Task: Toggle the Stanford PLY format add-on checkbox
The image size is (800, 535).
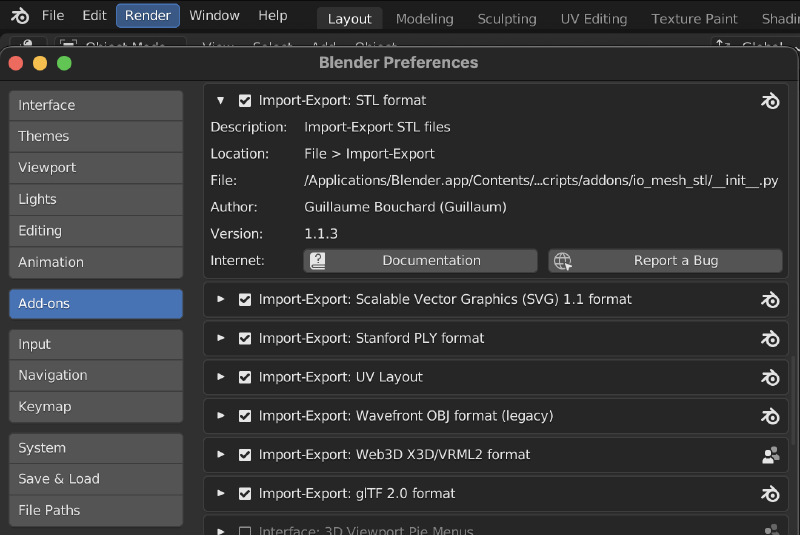Action: (x=245, y=338)
